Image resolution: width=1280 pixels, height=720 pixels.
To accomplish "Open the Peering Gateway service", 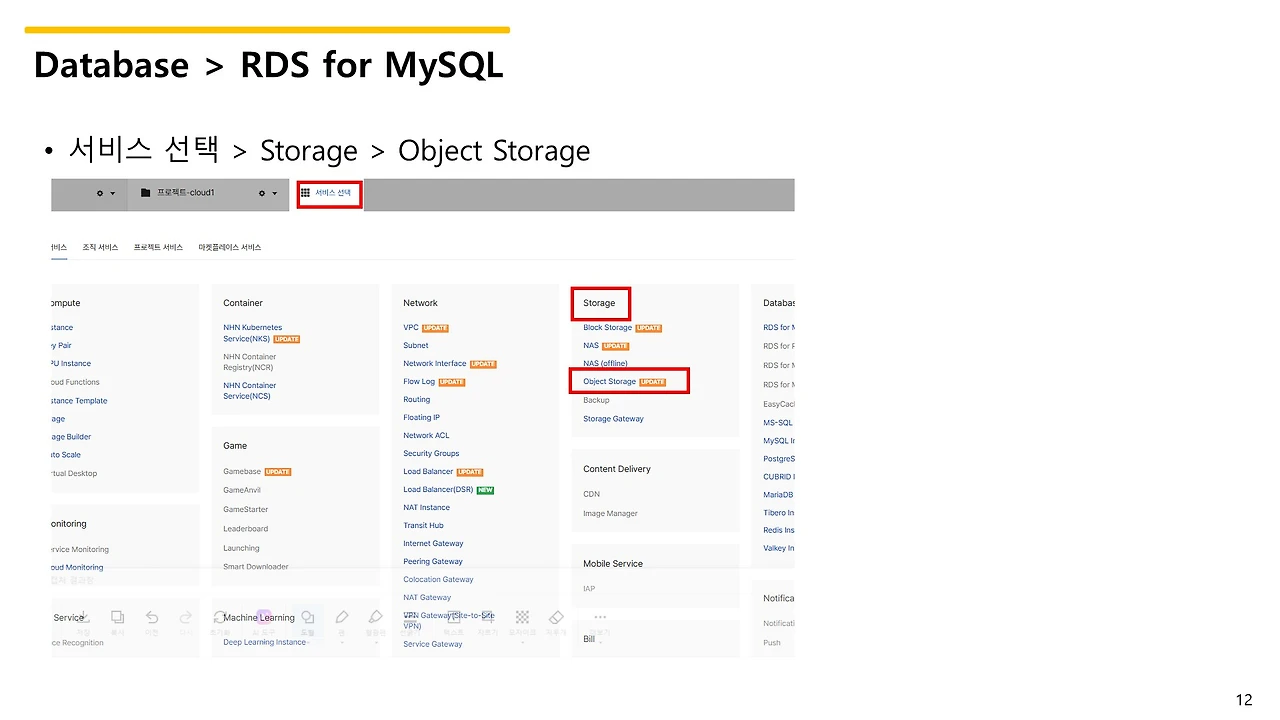I will coord(433,561).
